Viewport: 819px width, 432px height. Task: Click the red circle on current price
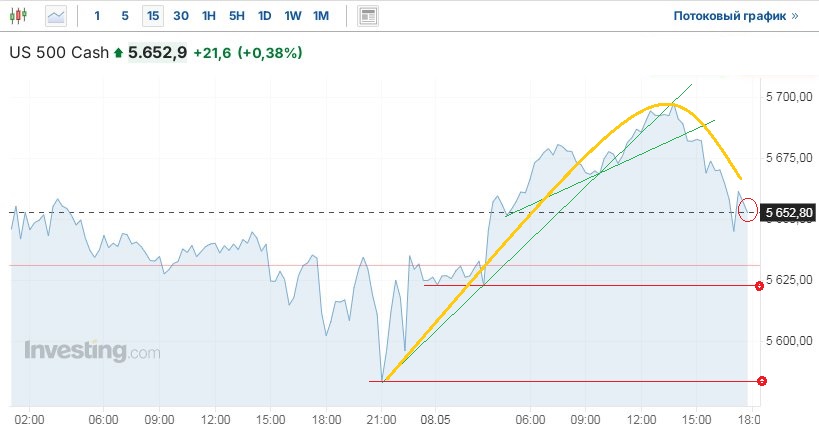[747, 210]
